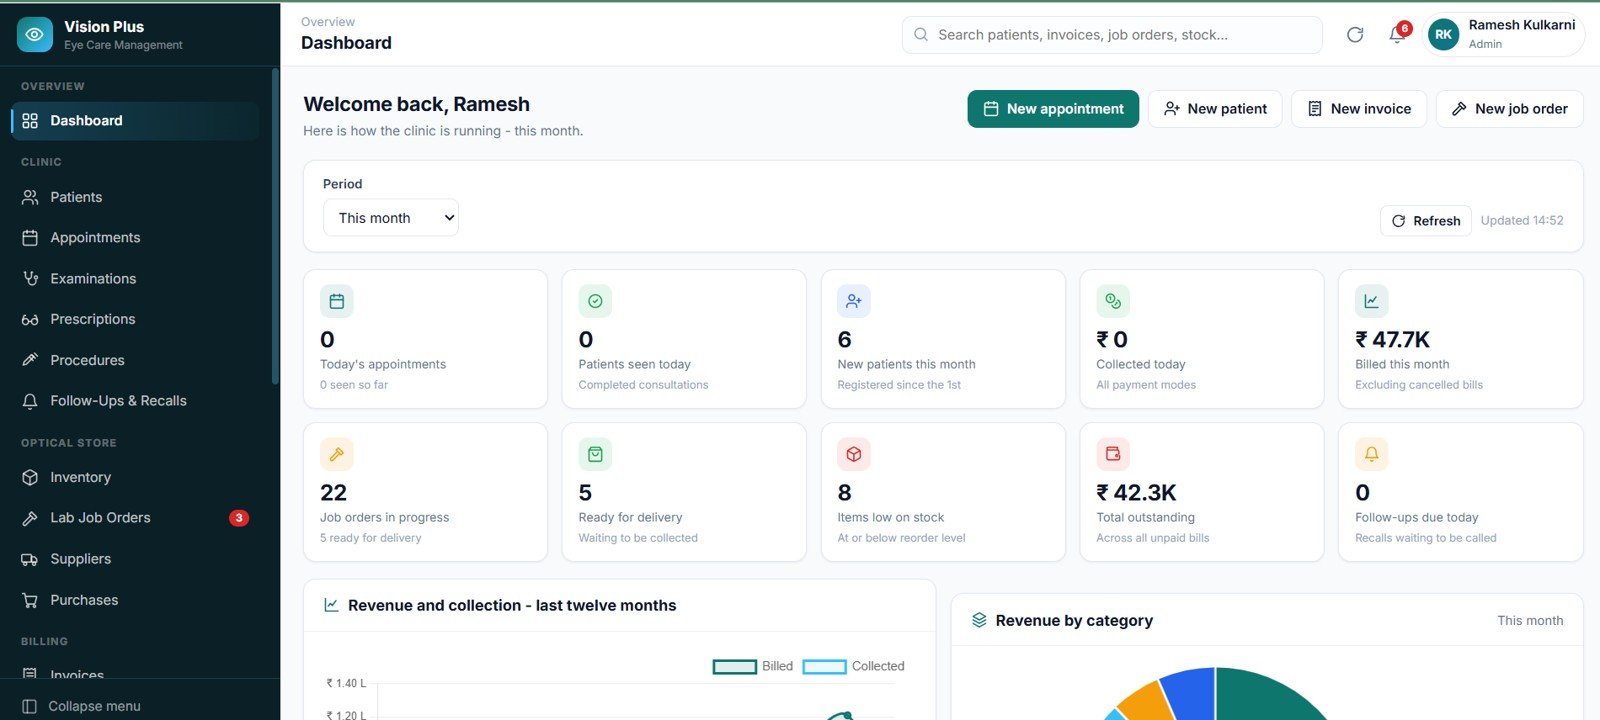The image size is (1600, 720).
Task: Open Appointments from the sidebar
Action: pos(135,238)
